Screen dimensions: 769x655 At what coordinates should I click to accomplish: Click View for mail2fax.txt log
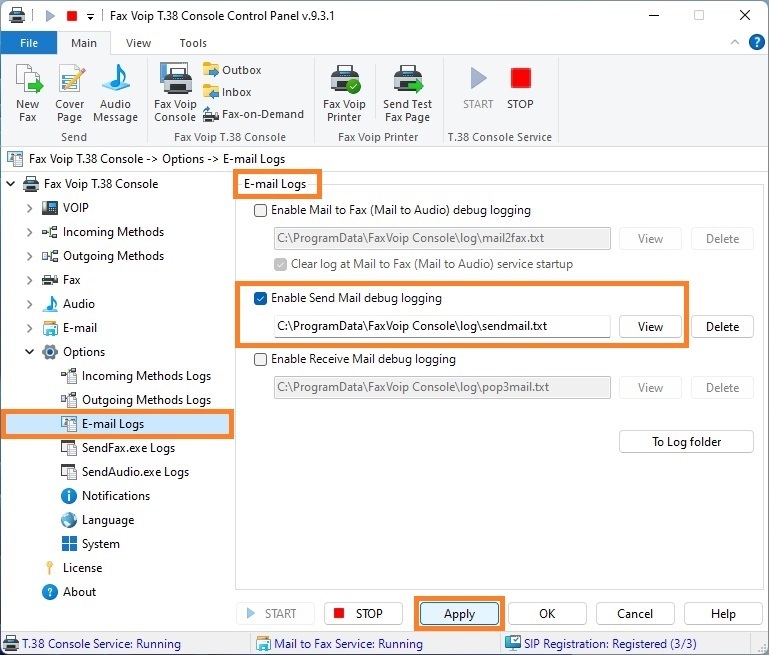click(x=650, y=239)
